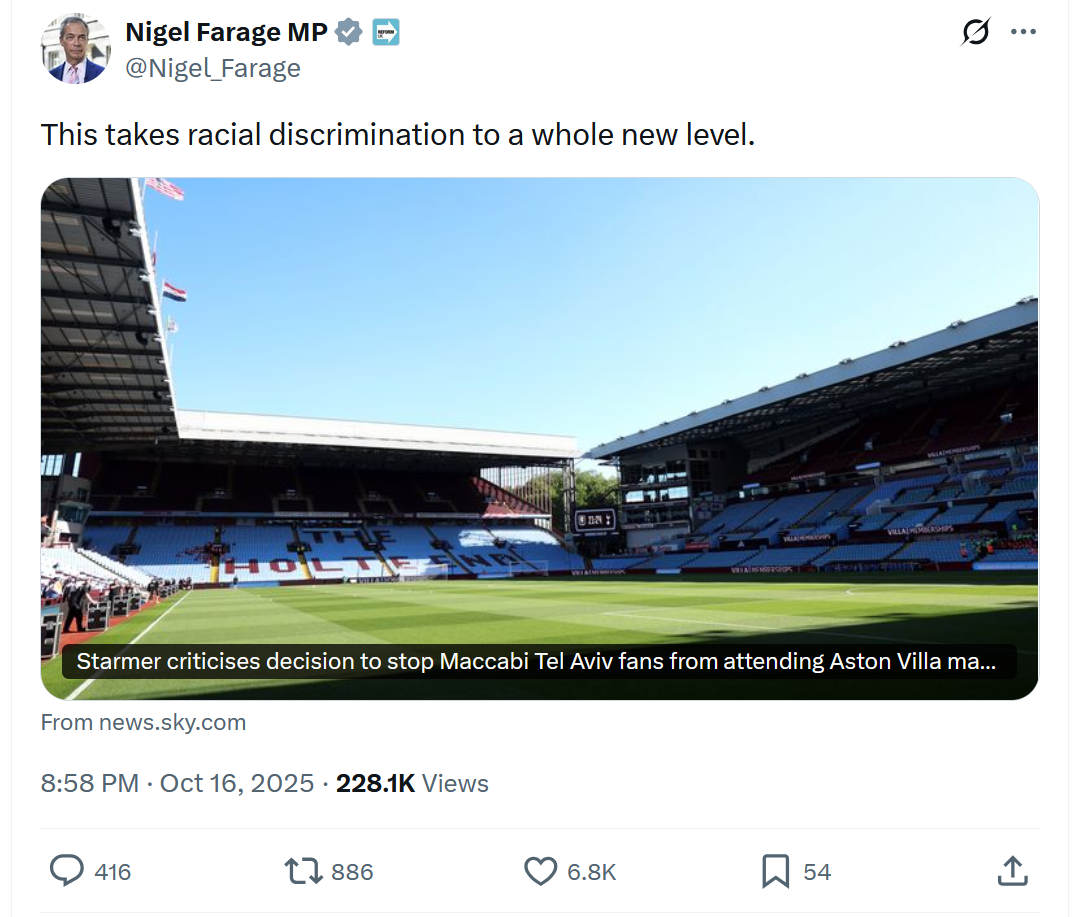Click the Reform UK affiliation badge

point(386,32)
